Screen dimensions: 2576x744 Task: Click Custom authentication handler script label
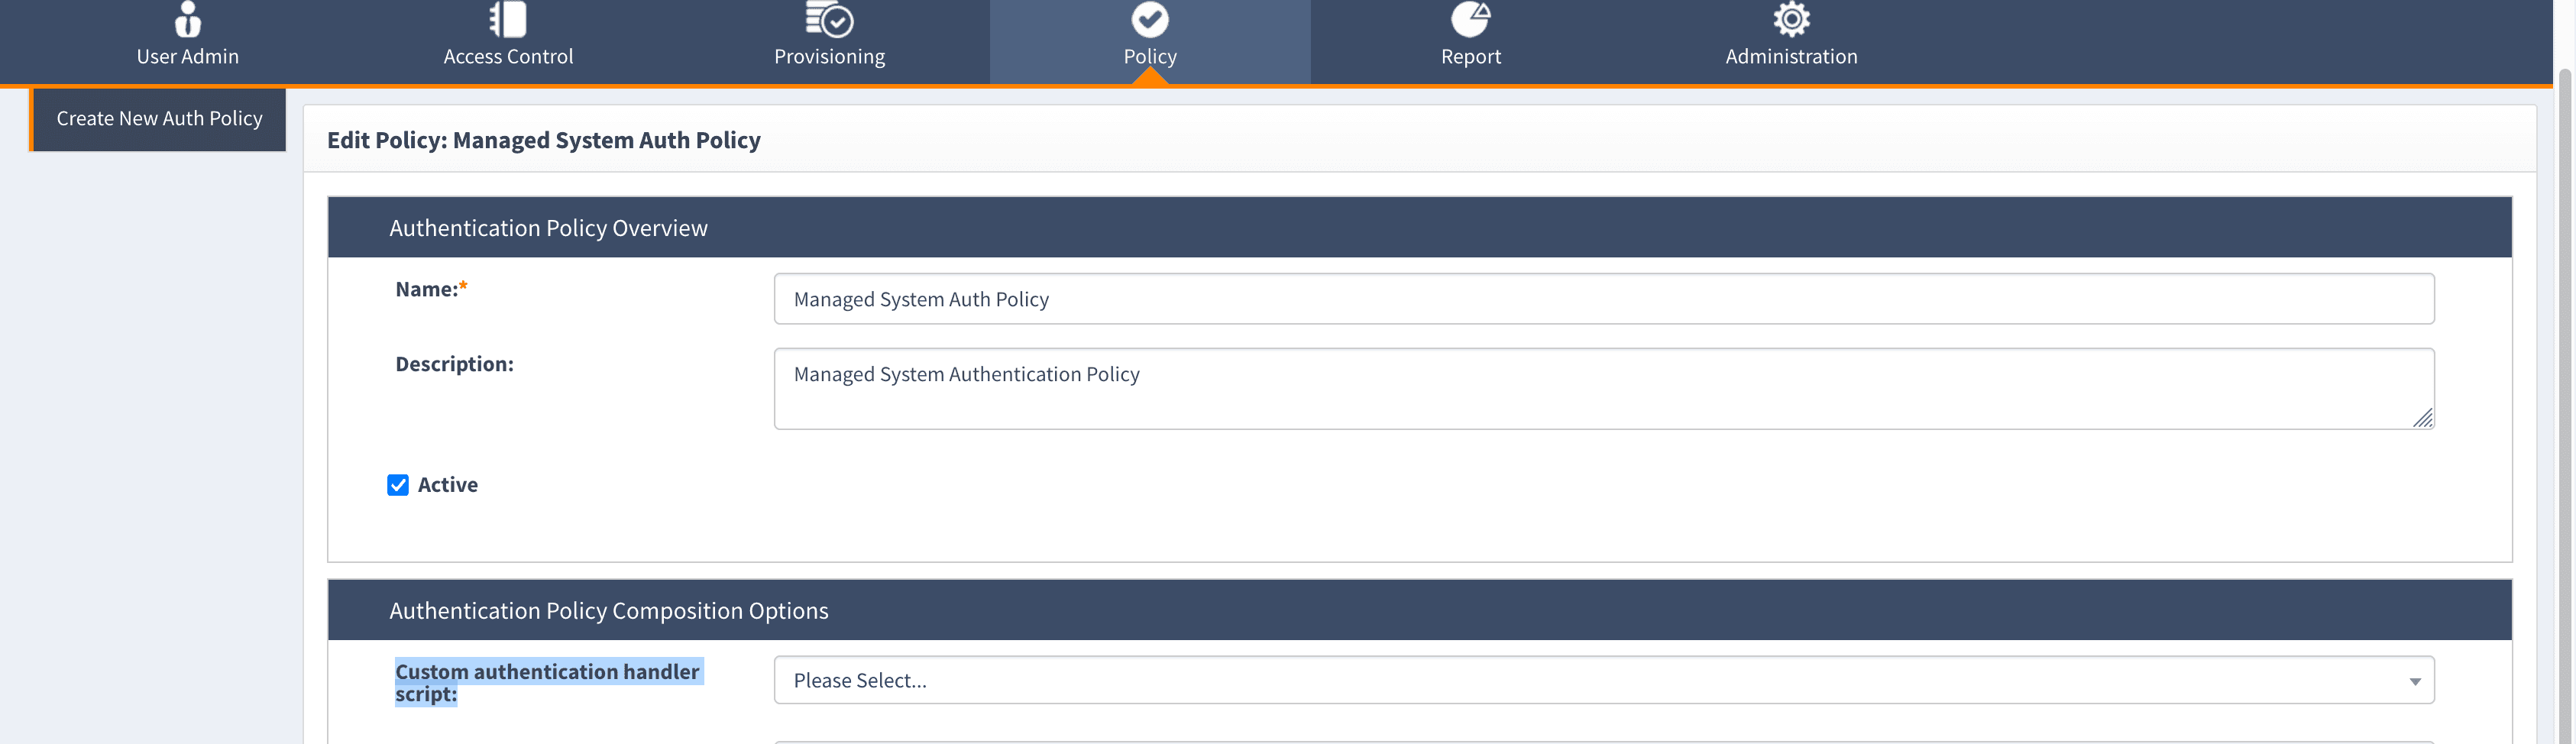coord(548,682)
